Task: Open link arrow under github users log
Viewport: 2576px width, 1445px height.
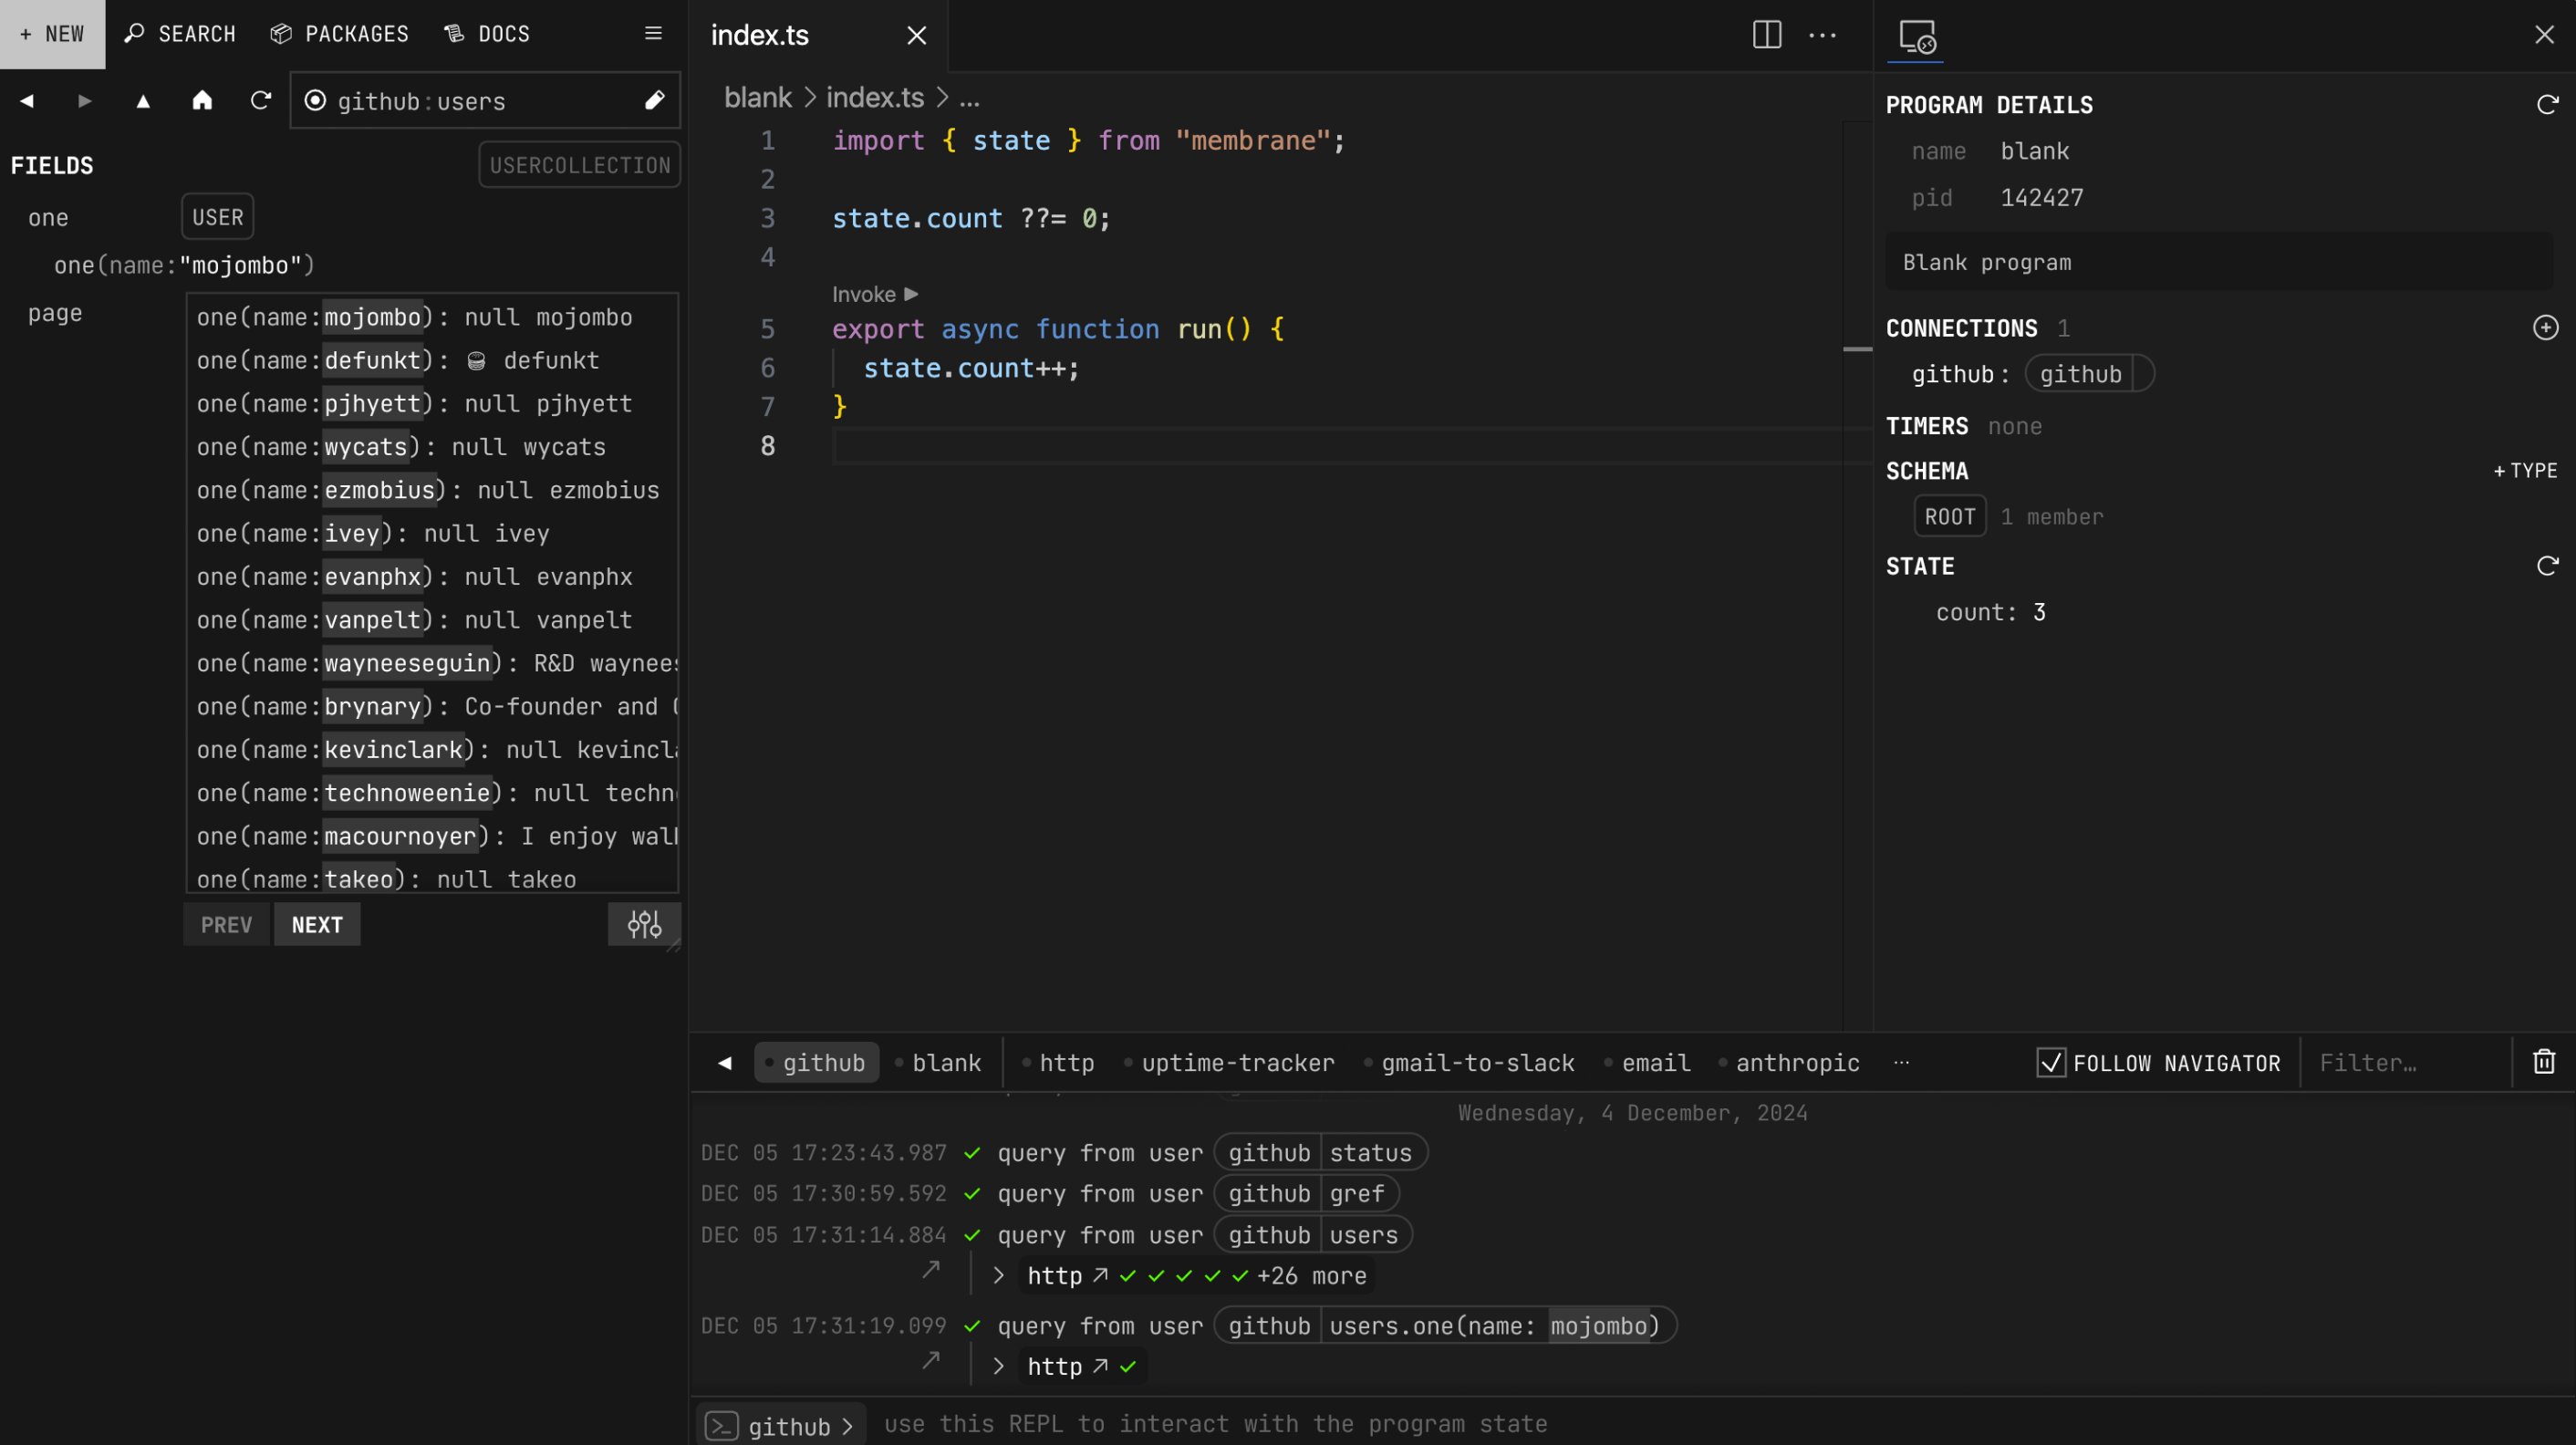Action: (x=931, y=1270)
